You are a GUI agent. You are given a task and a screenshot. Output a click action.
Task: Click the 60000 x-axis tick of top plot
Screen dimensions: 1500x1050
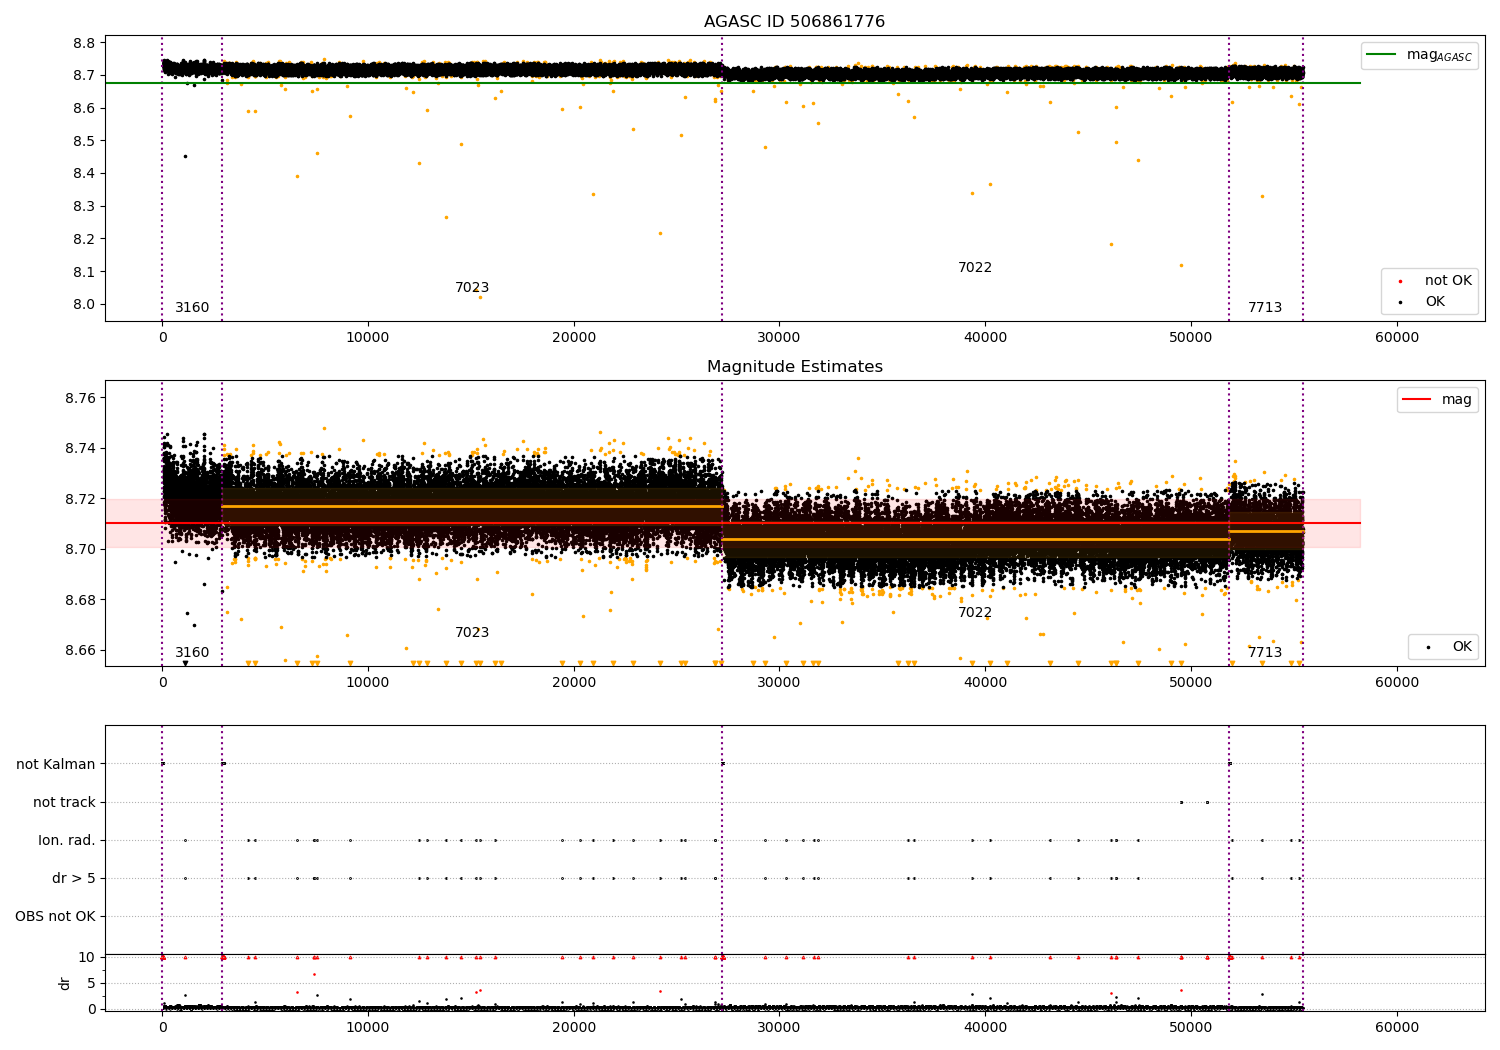tap(1396, 338)
